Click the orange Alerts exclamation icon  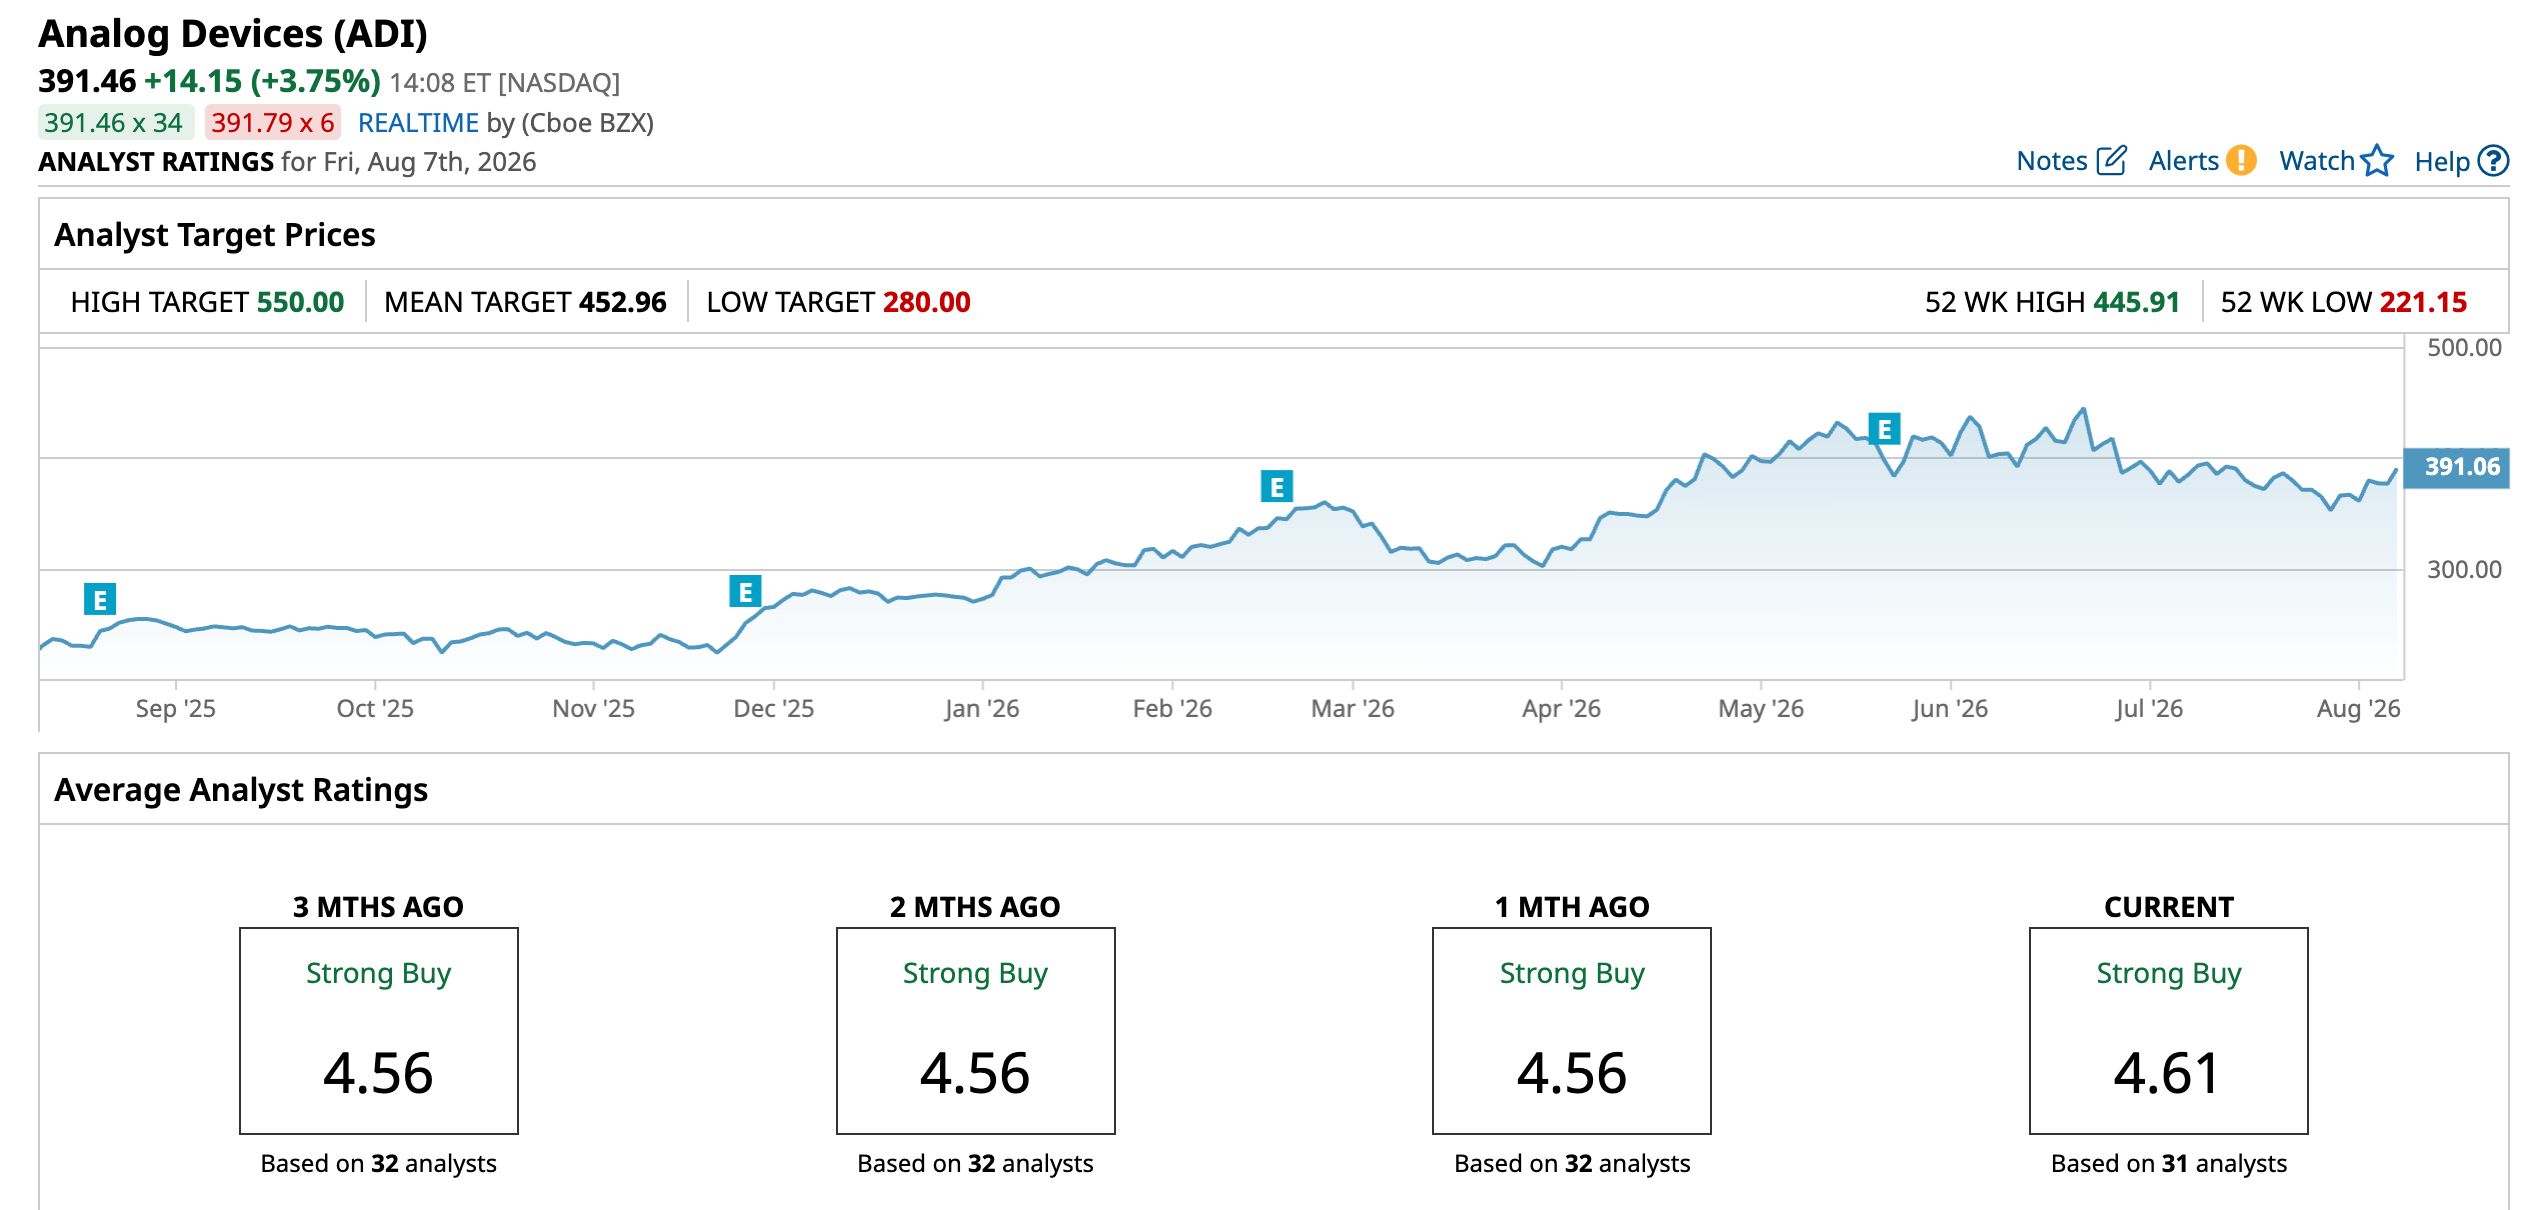coord(2242,161)
